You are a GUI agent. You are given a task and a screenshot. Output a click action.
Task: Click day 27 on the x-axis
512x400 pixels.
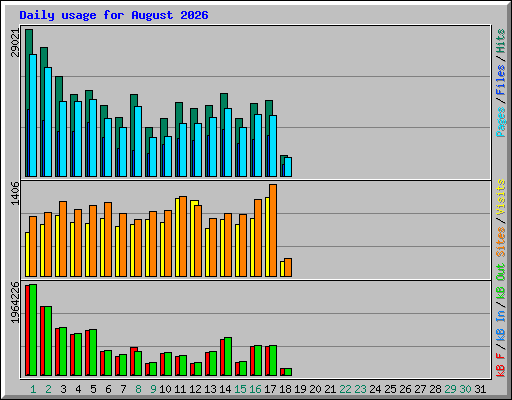(420, 389)
